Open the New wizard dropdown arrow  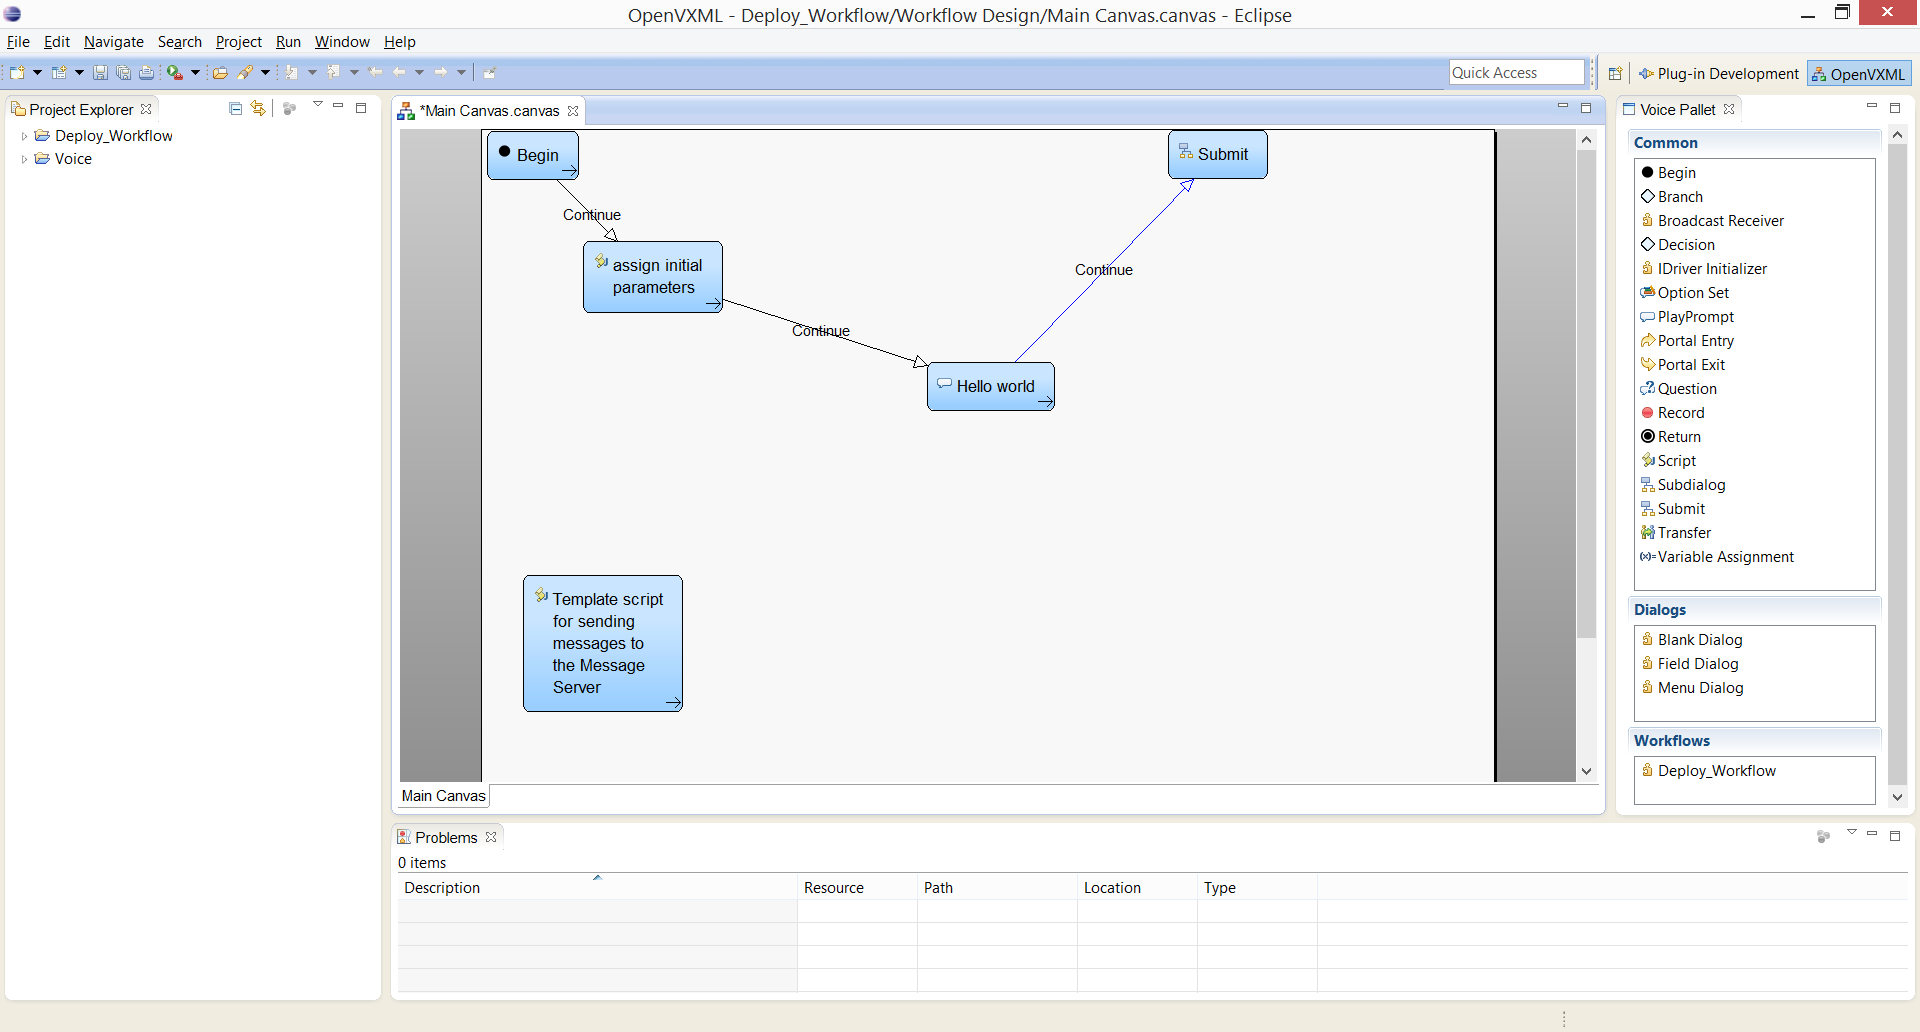point(37,72)
